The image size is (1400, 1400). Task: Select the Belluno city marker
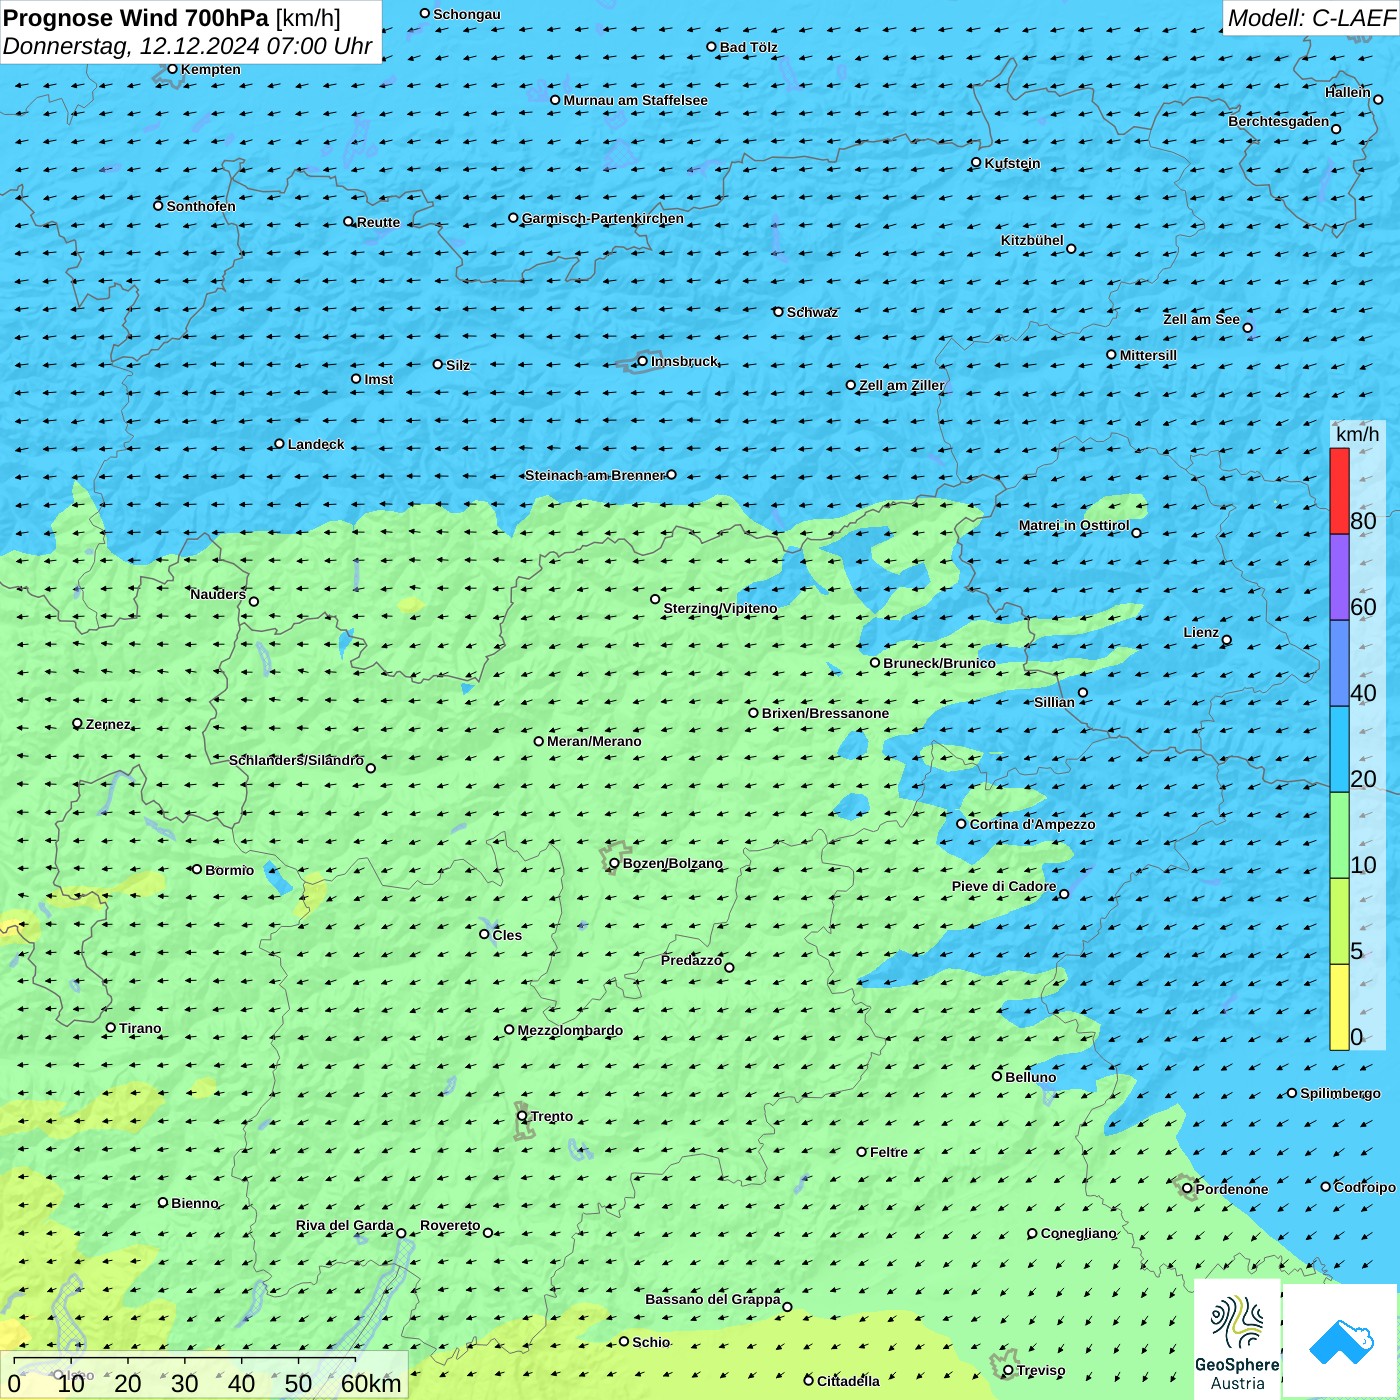click(x=996, y=1076)
